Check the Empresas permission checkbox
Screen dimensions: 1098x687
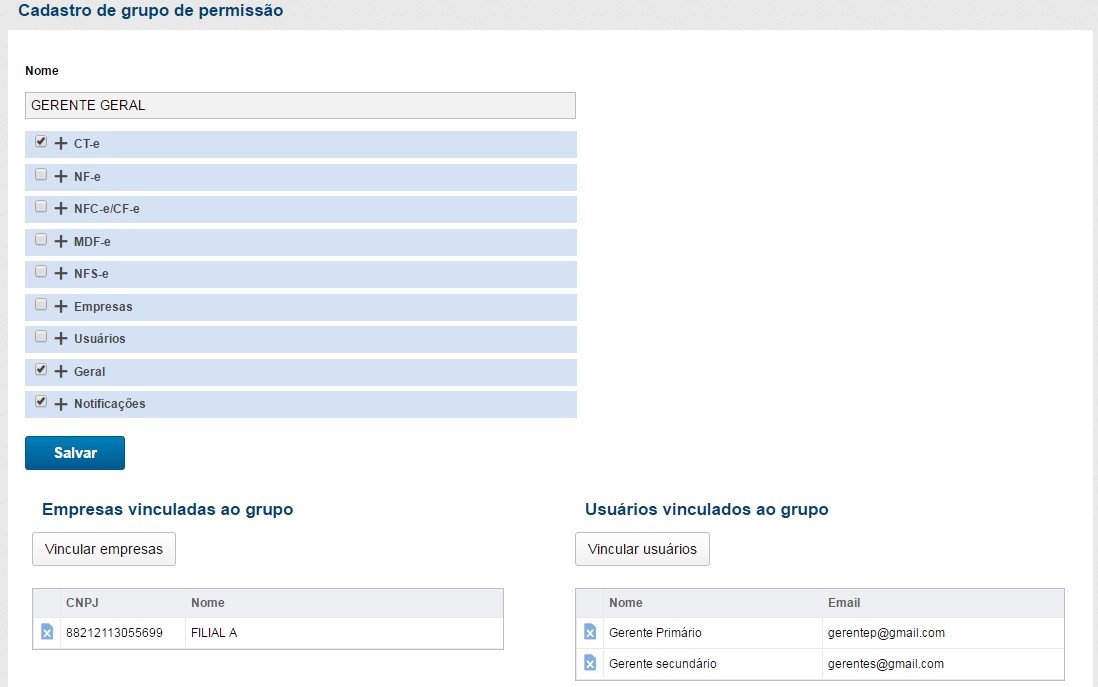click(41, 304)
